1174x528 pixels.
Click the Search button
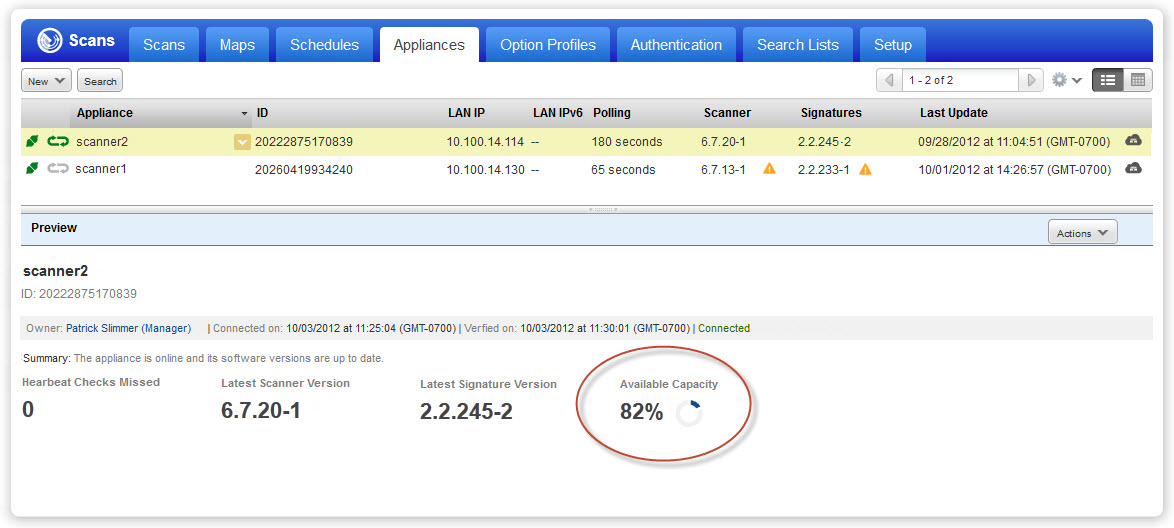[x=100, y=81]
